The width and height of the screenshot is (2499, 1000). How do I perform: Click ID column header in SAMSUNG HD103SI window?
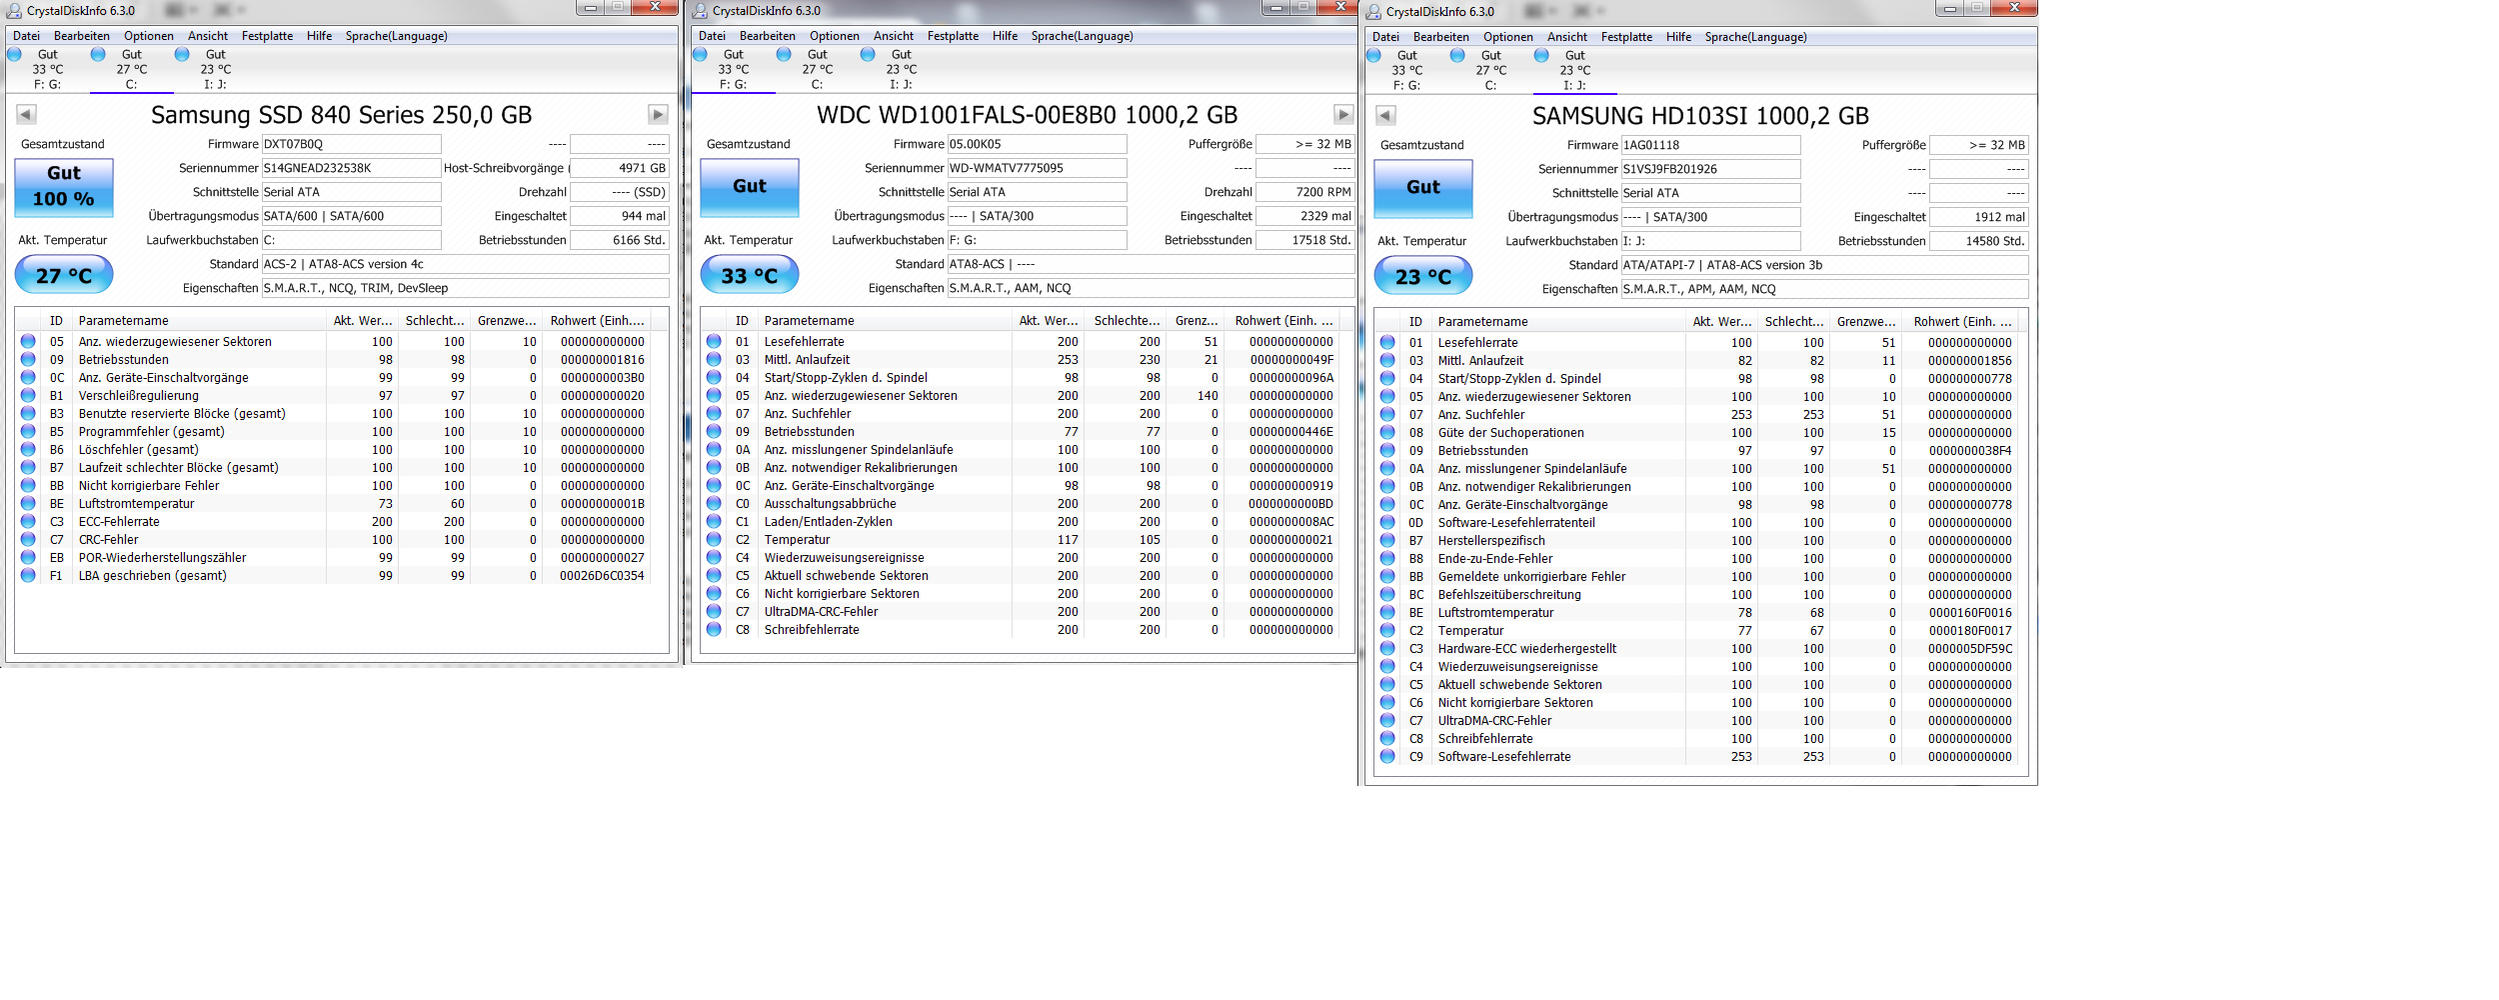click(1416, 321)
